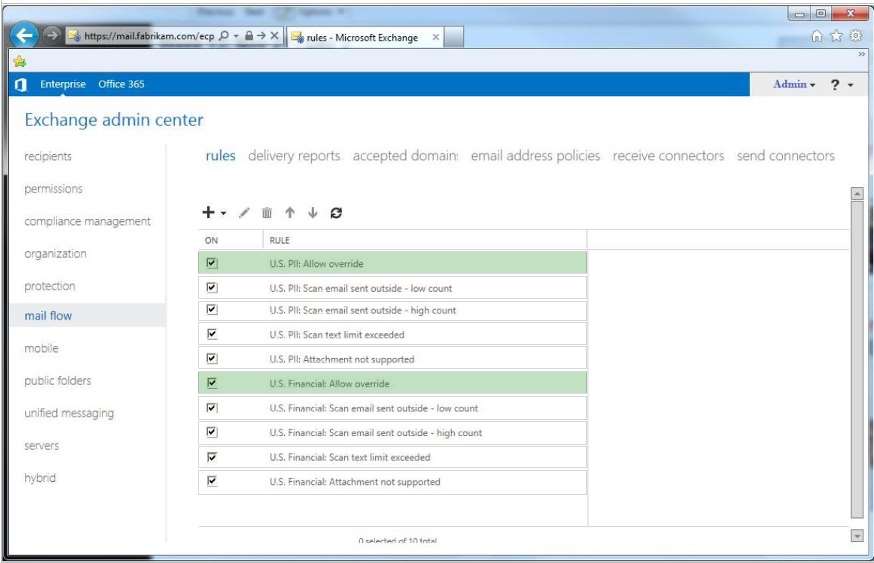Viewport: 874px width, 563px height.
Task: Open mobile in left navigation
Action: click(x=41, y=348)
